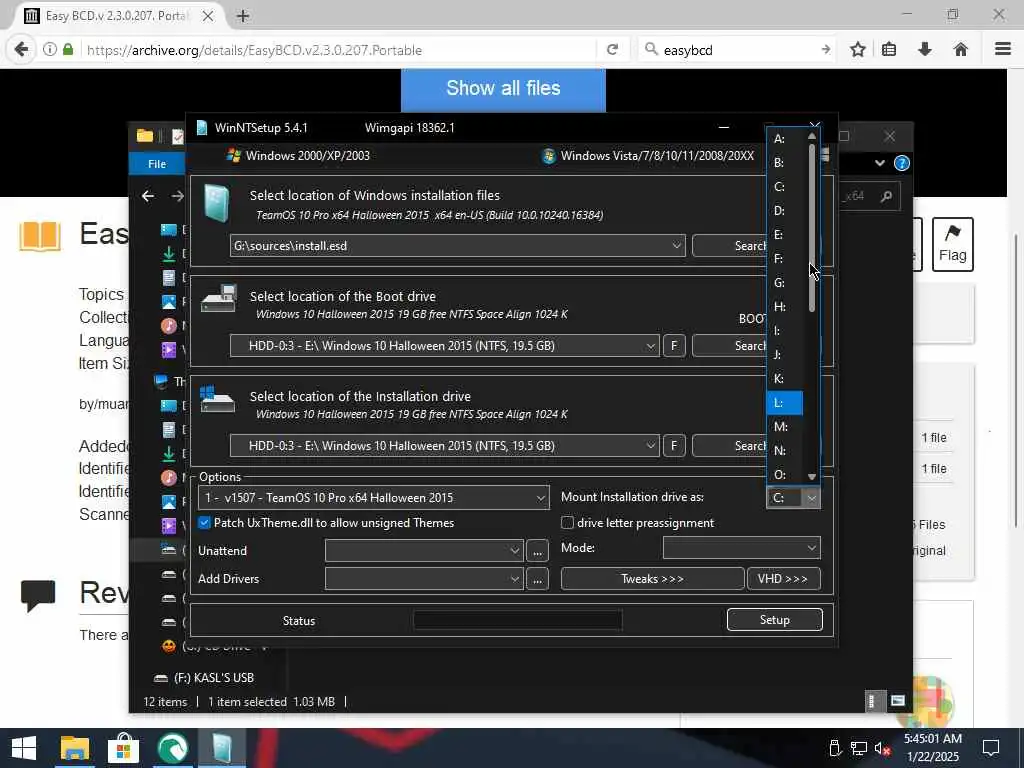Click F button beside Installation drive
This screenshot has height=768, width=1024.
(674, 445)
